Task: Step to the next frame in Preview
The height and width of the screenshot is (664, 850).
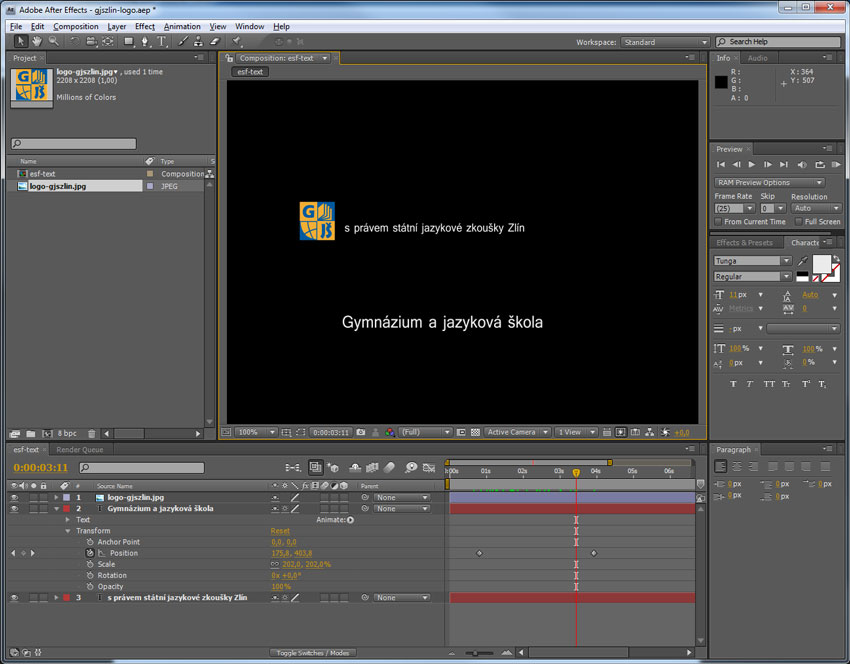Action: [x=768, y=165]
